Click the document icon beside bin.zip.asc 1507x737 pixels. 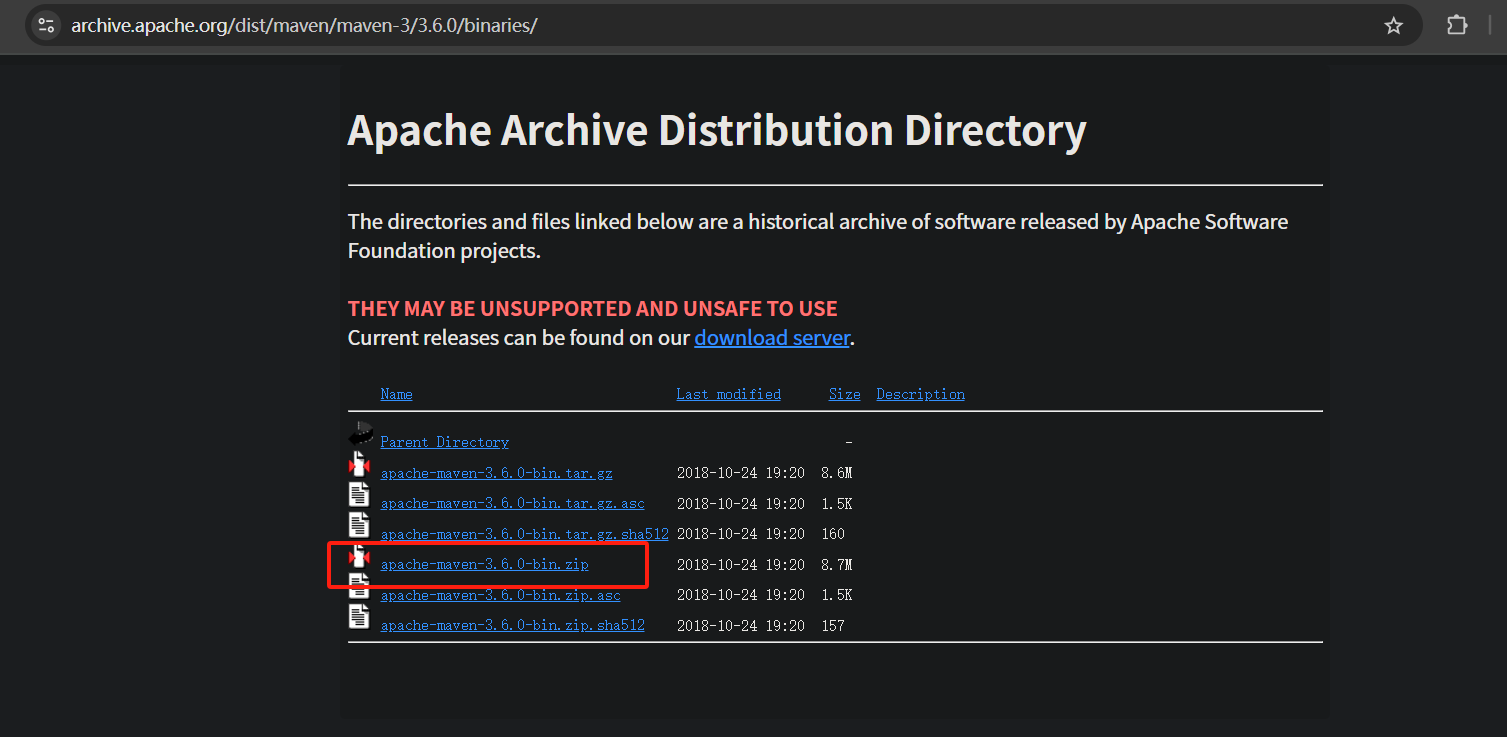359,586
